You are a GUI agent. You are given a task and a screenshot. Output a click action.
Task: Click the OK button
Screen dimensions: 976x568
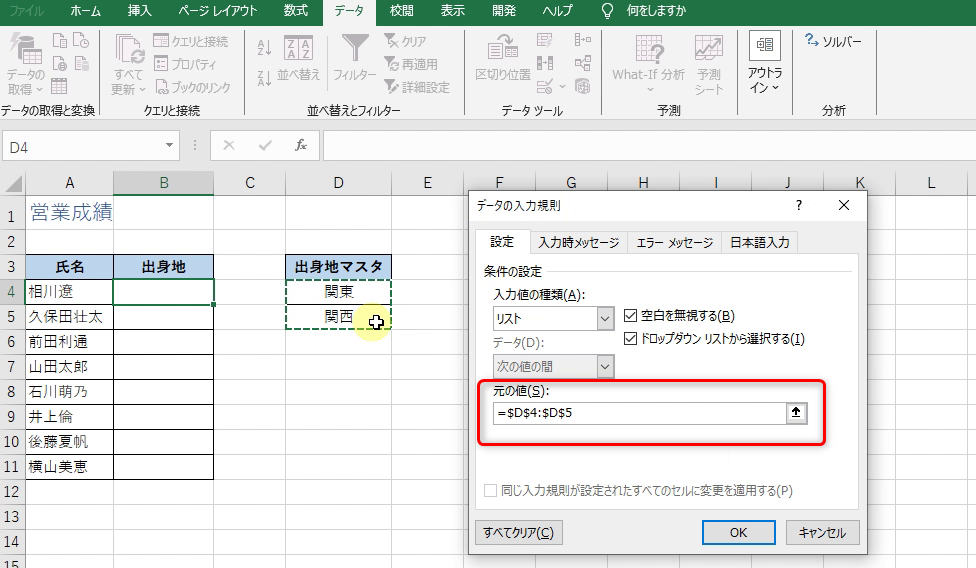[x=738, y=532]
